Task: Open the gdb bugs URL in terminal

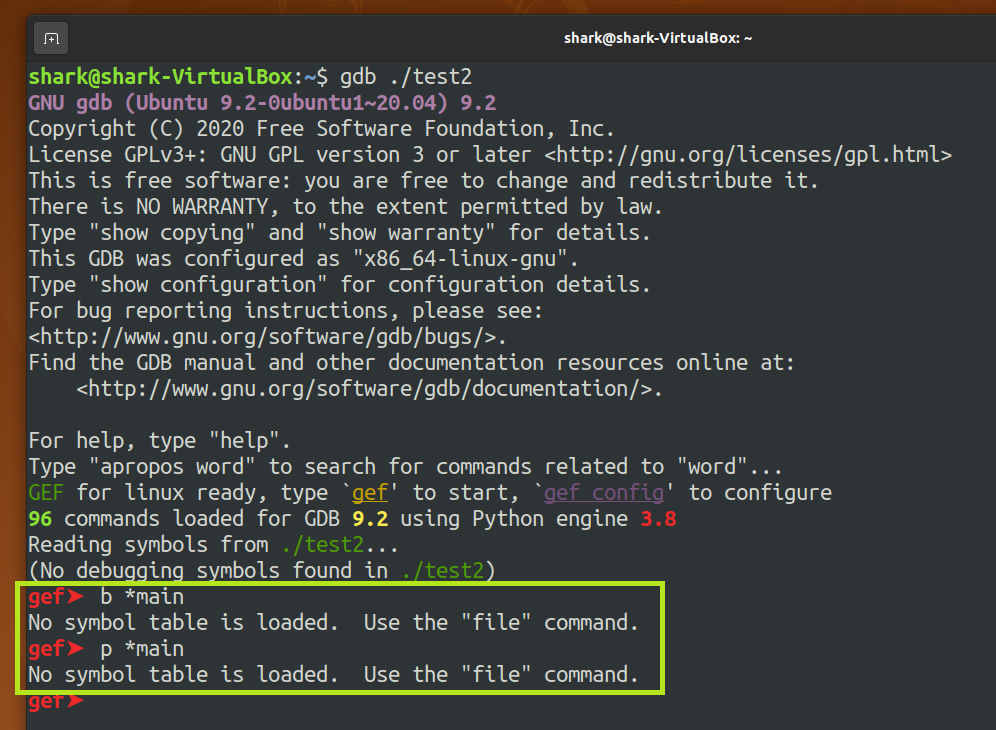Action: tap(262, 337)
